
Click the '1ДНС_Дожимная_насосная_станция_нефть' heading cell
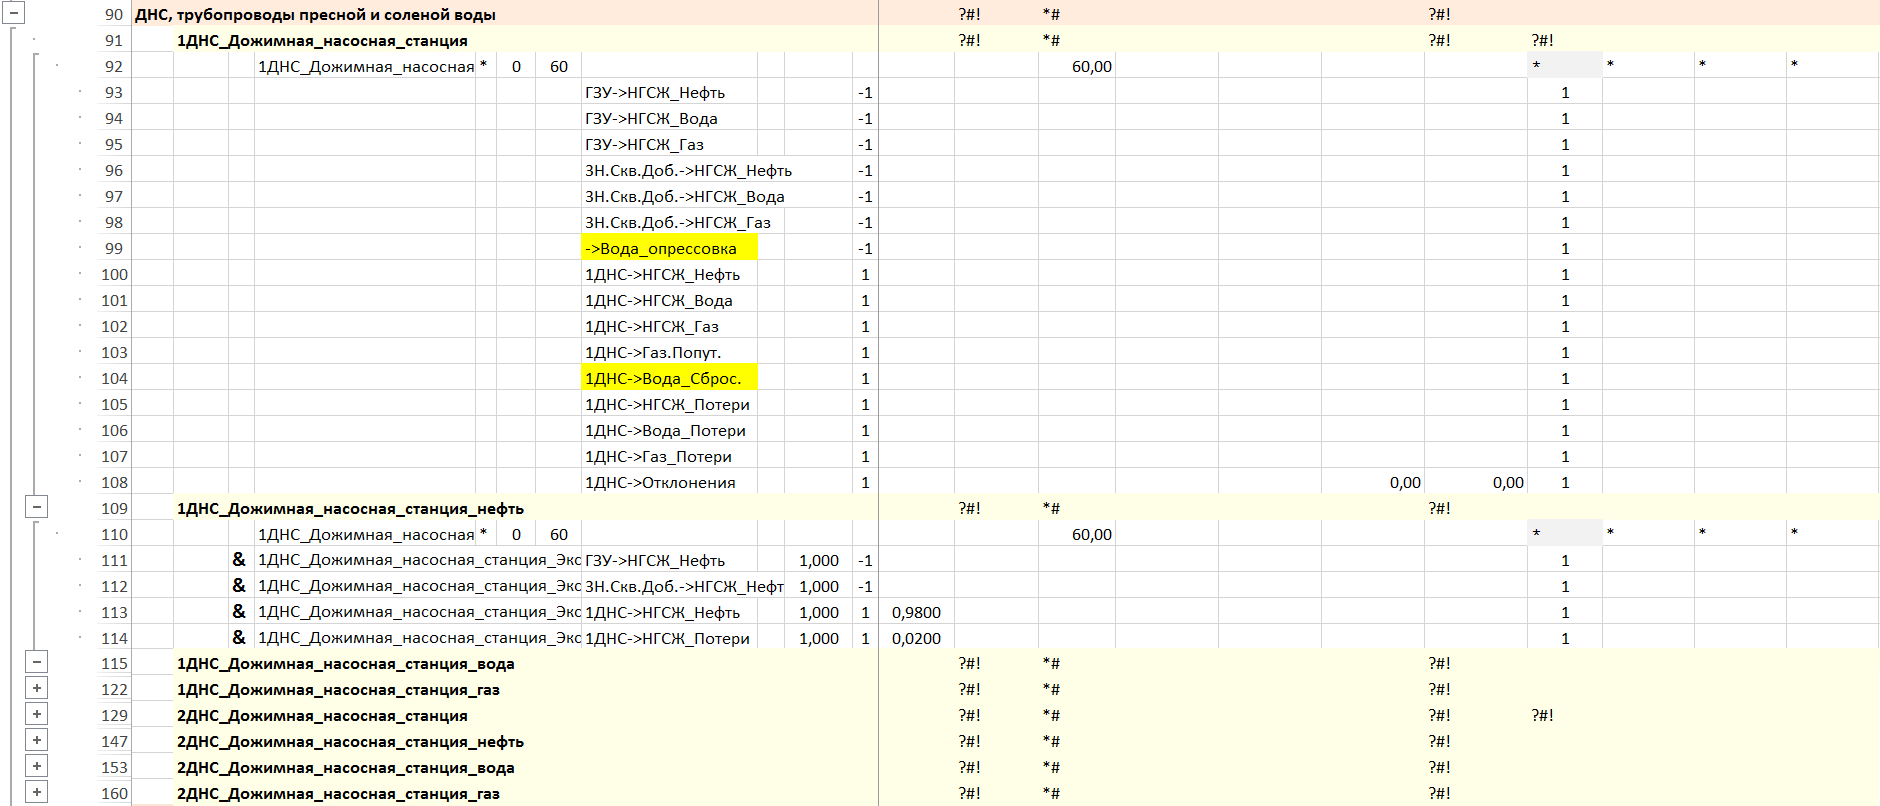(x=350, y=508)
